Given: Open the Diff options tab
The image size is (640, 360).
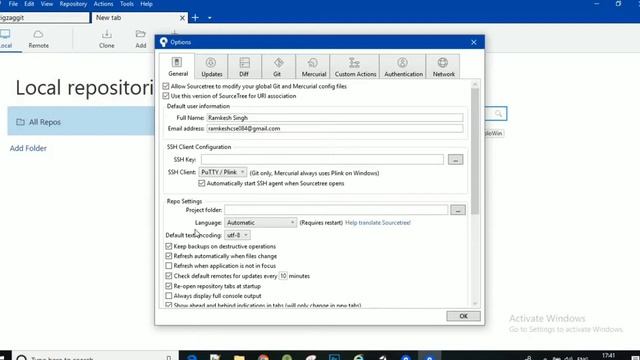Looking at the screenshot, I should (244, 67).
